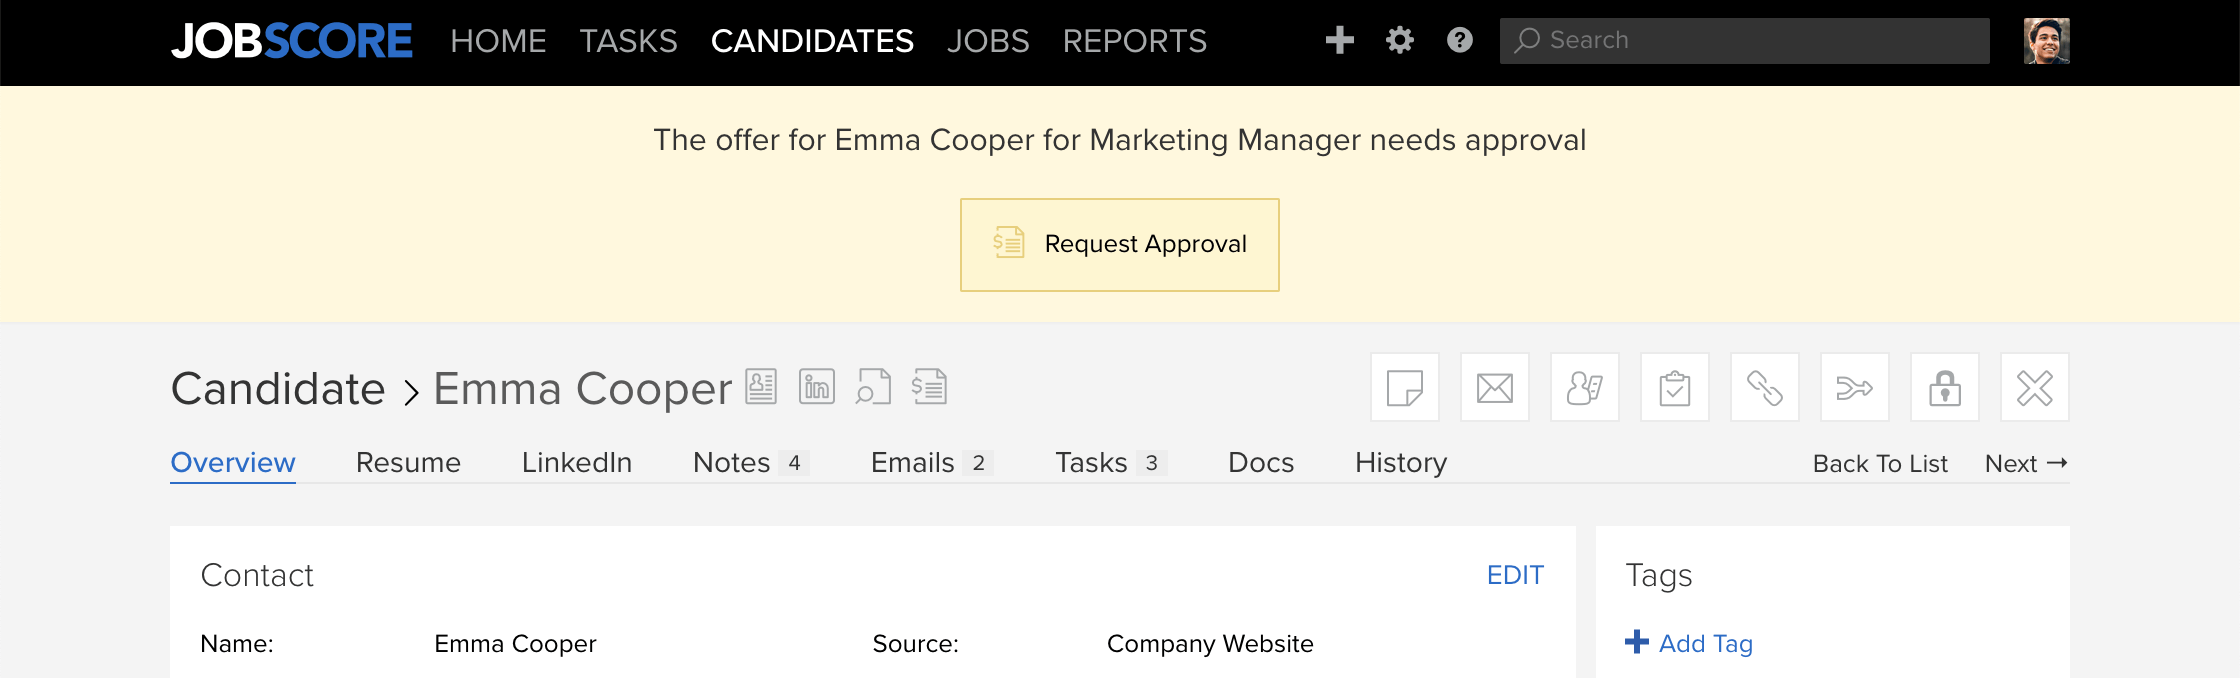This screenshot has height=678, width=2240.
Task: Open the Notes tab
Action: [751, 463]
